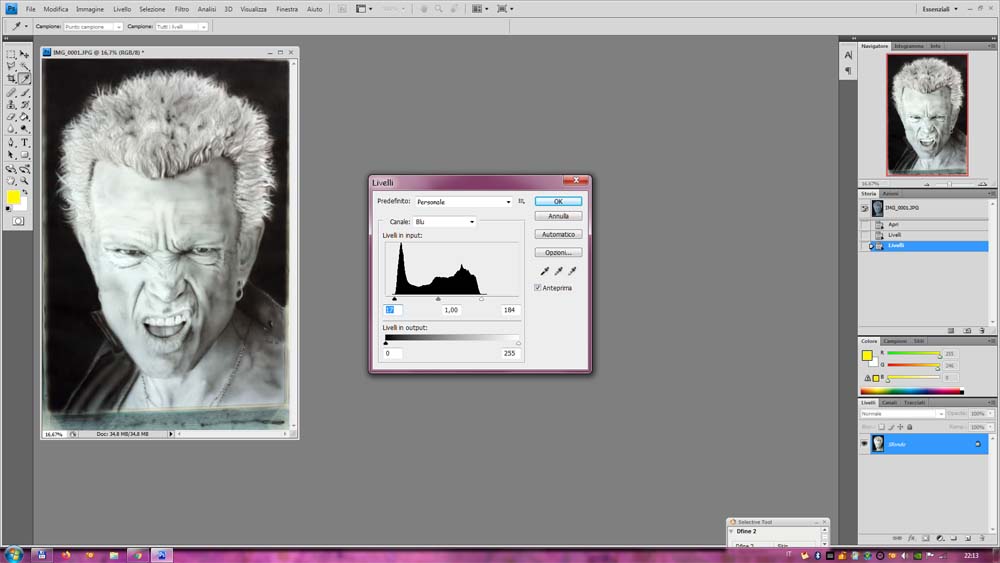
Task: Open the Punto campione sample size dropdown
Action: click(92, 27)
